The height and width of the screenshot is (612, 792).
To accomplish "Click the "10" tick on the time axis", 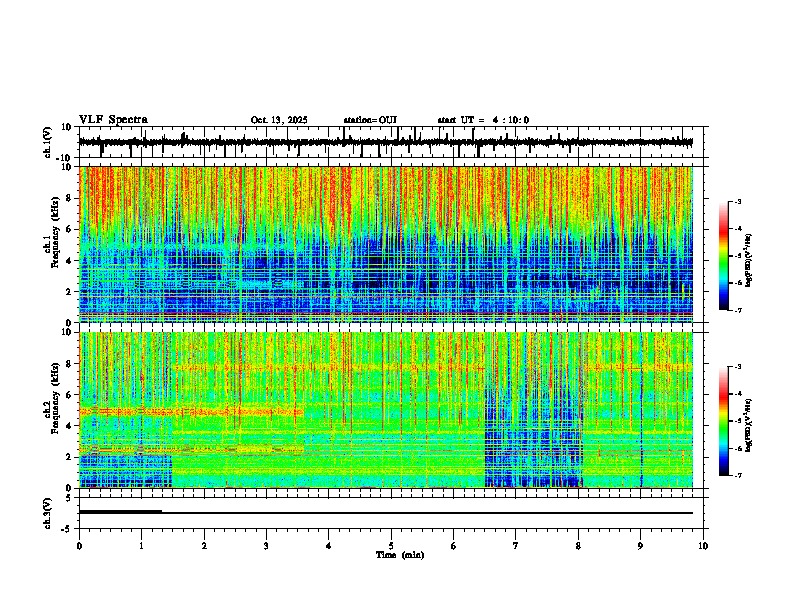I will 703,546.
